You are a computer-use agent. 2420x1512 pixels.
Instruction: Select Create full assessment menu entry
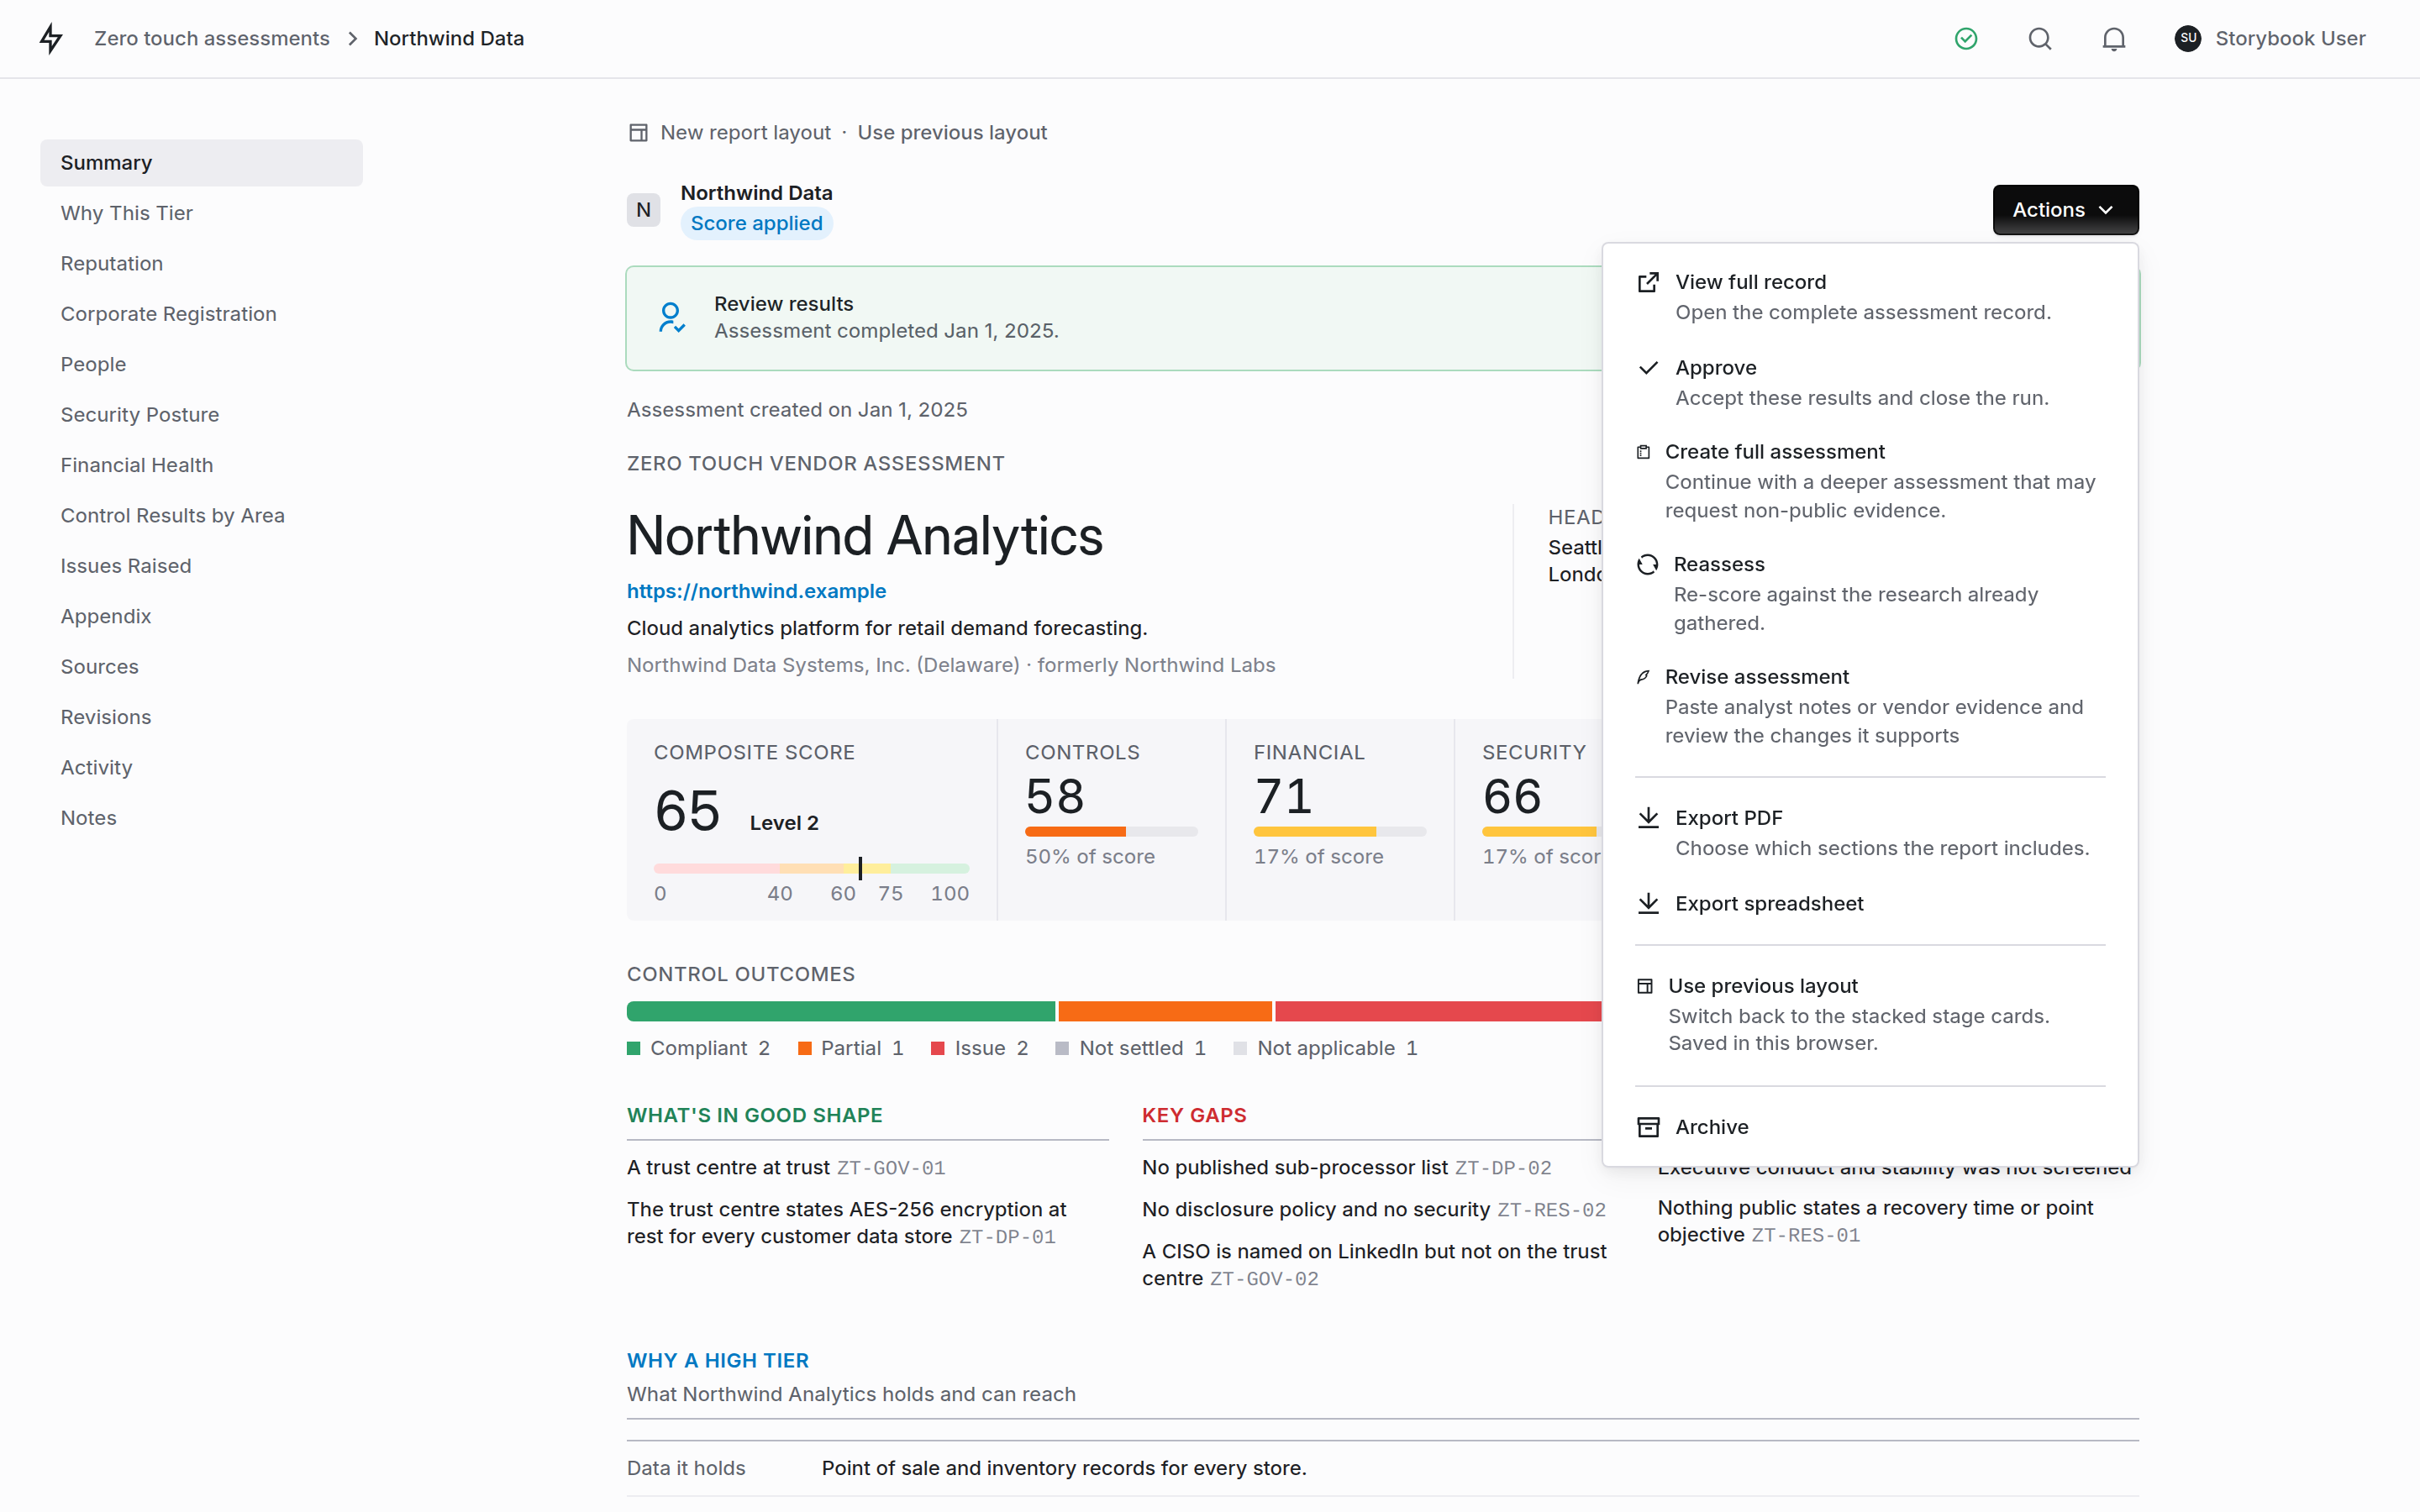click(1870, 481)
